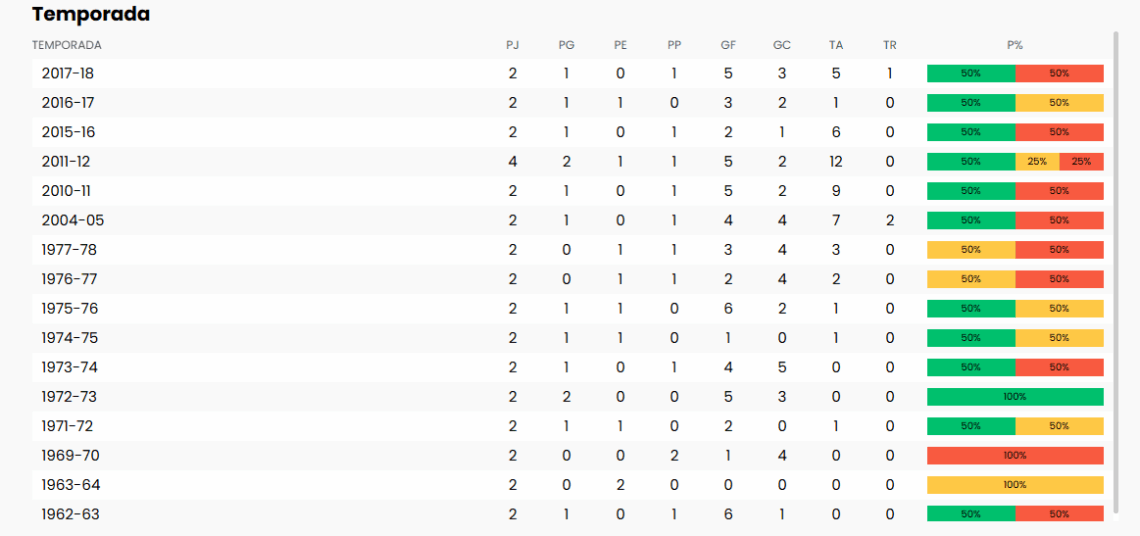
Task: Click the vertical scrollbar on the right
Action: coord(1116,270)
